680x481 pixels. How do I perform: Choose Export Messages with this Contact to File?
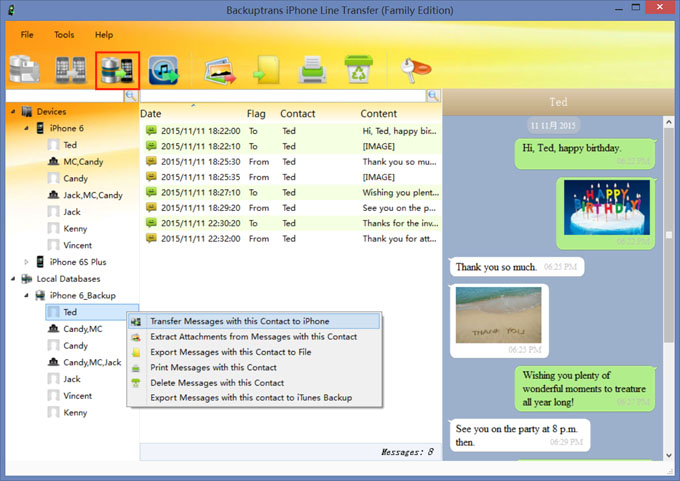click(x=254, y=352)
